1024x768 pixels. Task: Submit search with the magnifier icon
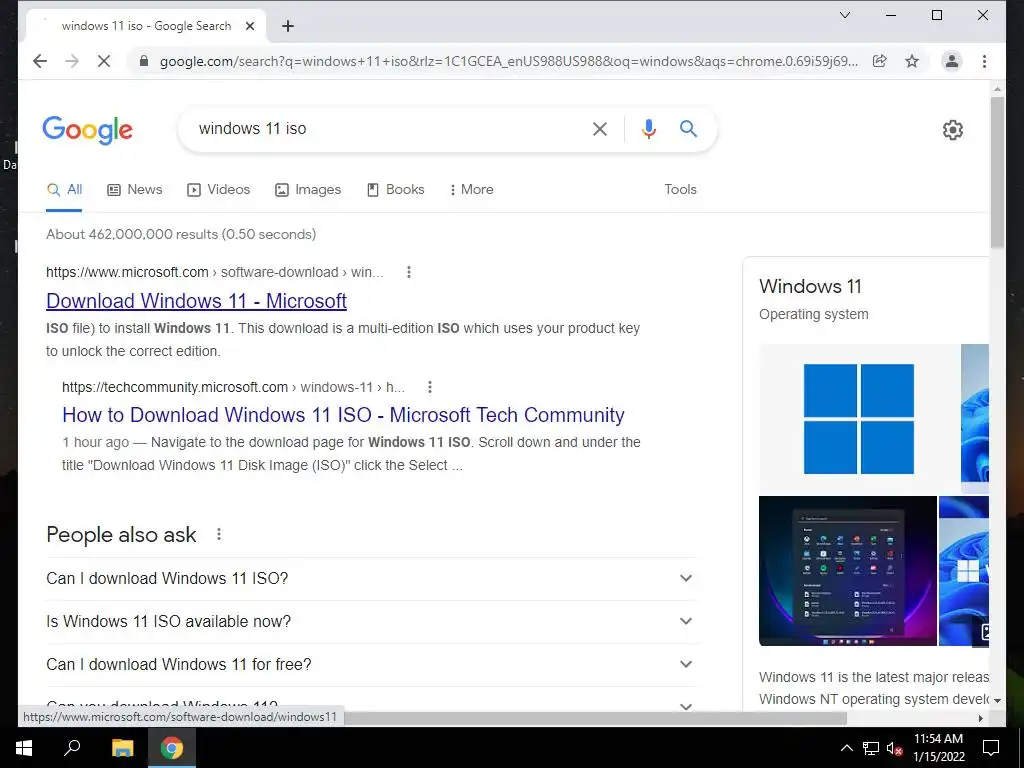[x=688, y=129]
